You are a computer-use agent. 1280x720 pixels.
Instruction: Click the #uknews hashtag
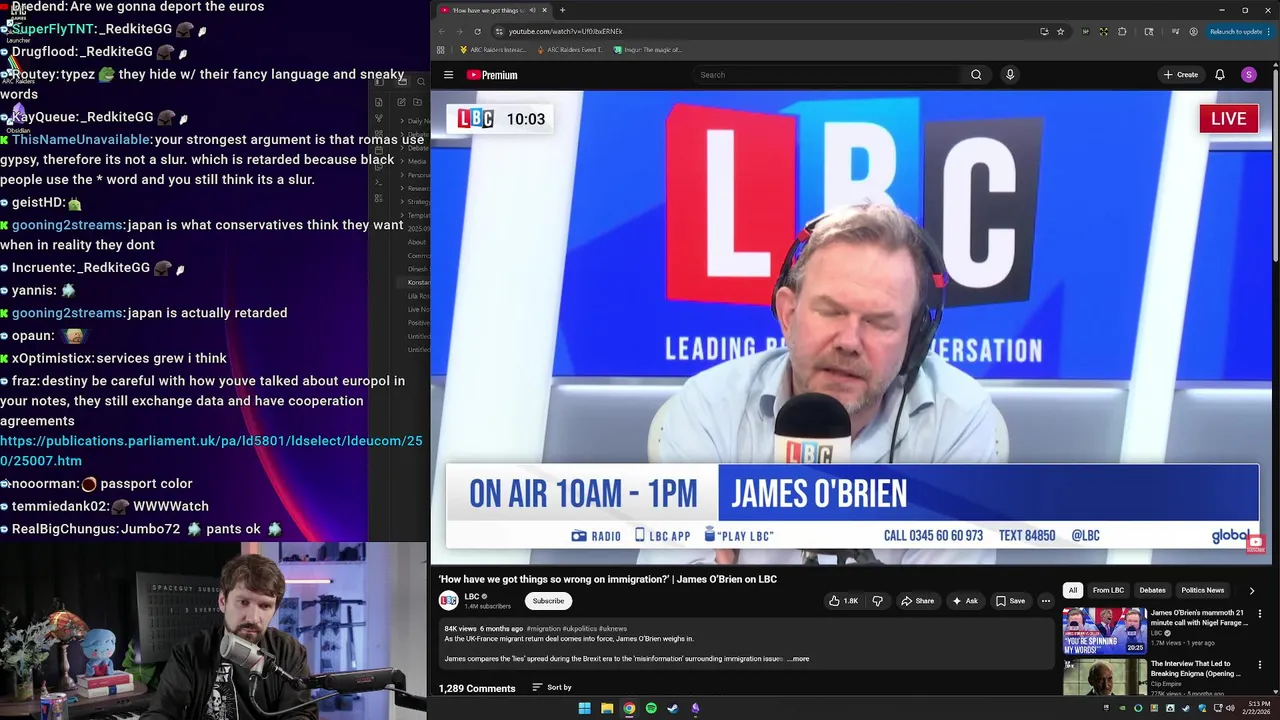613,629
